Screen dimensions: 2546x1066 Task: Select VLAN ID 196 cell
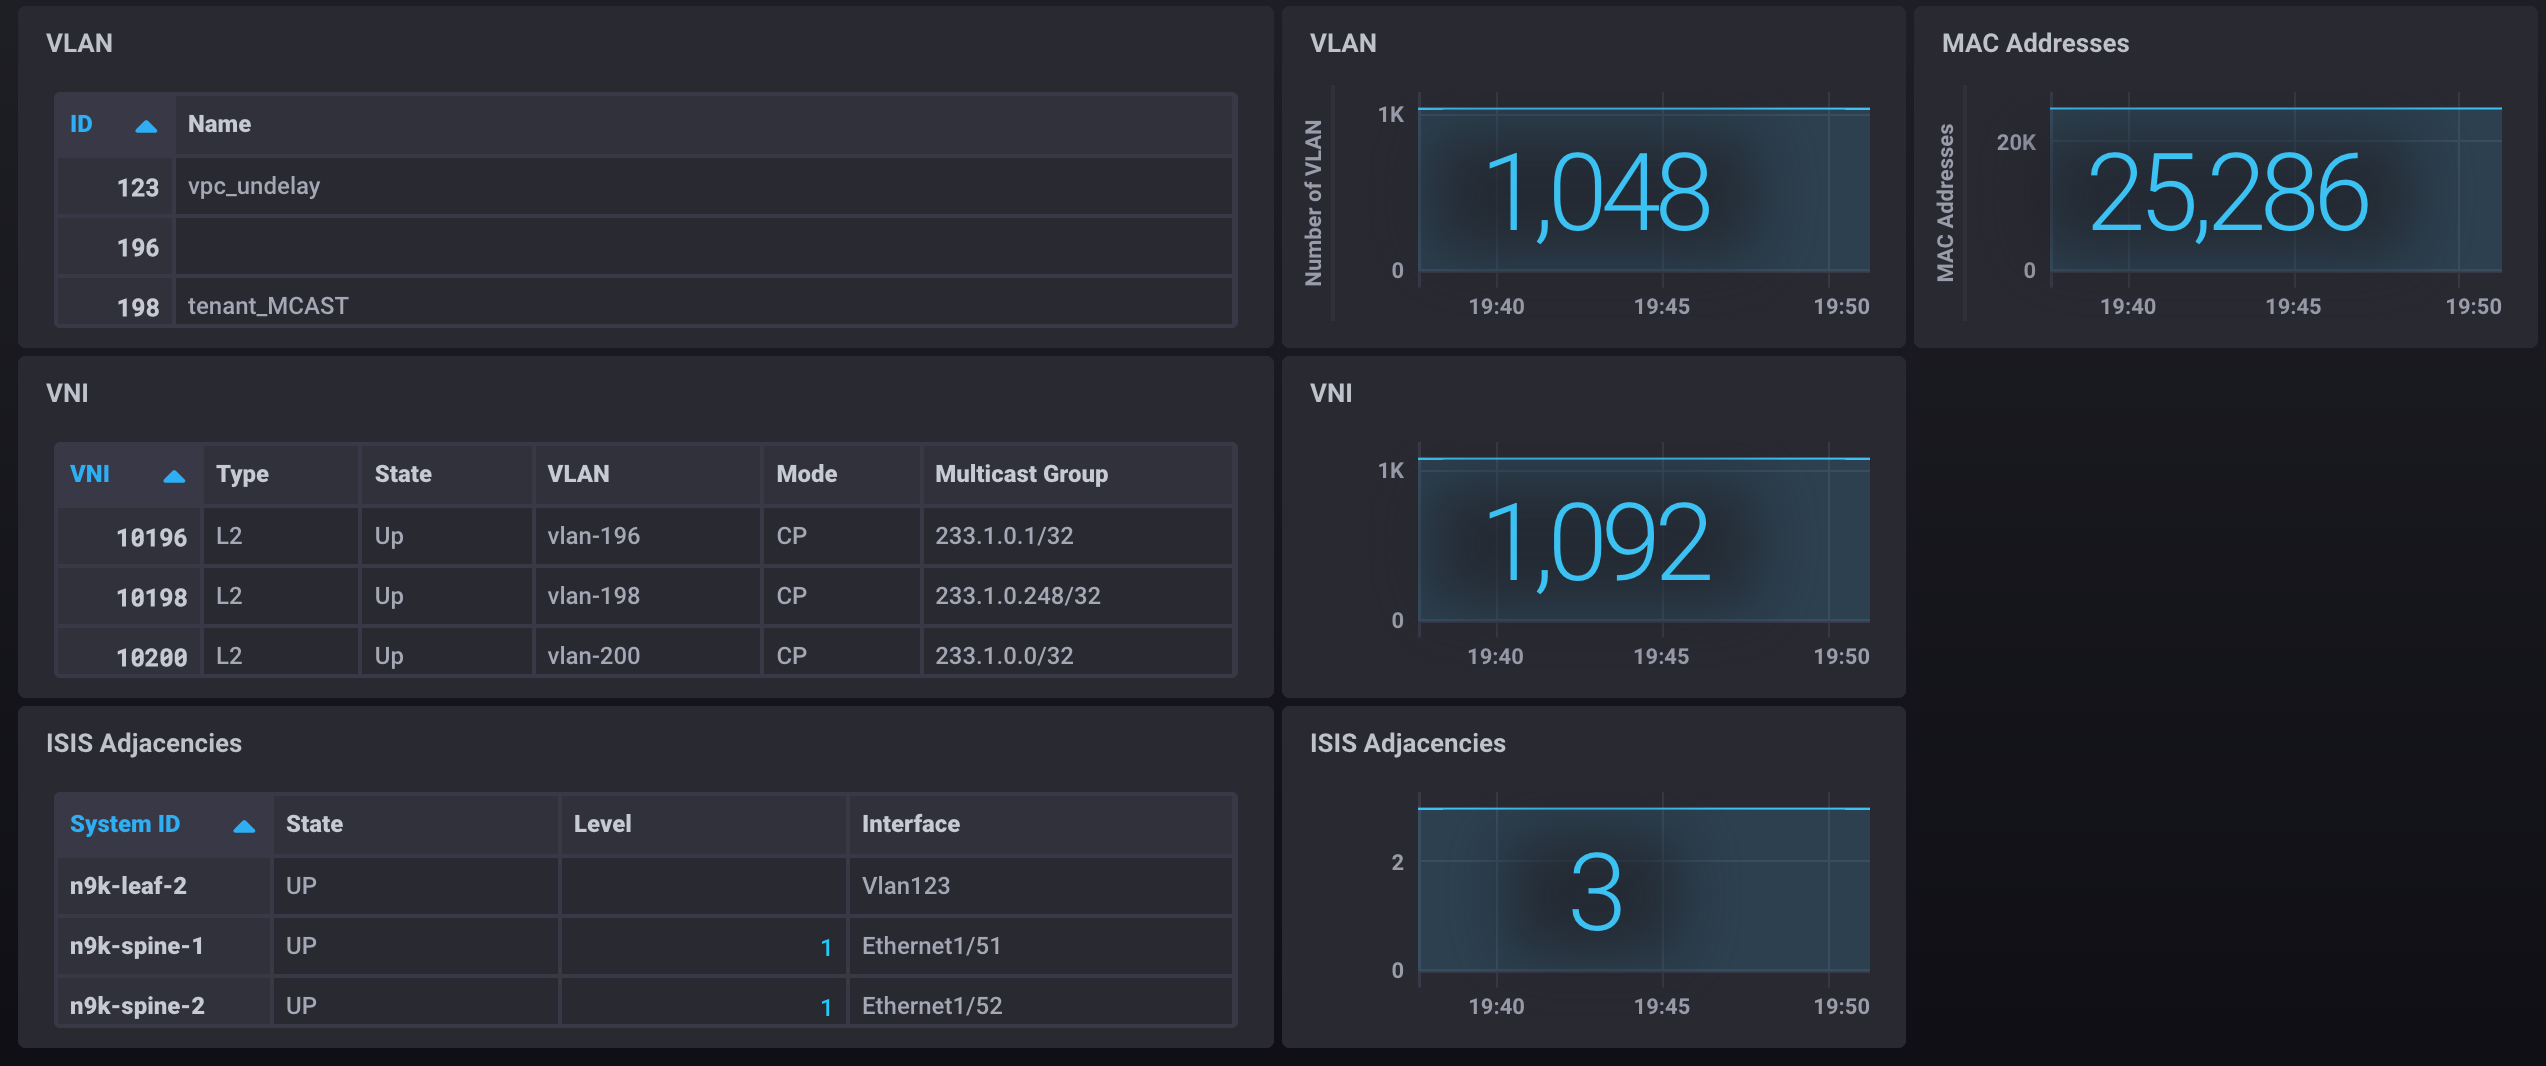(x=116, y=247)
